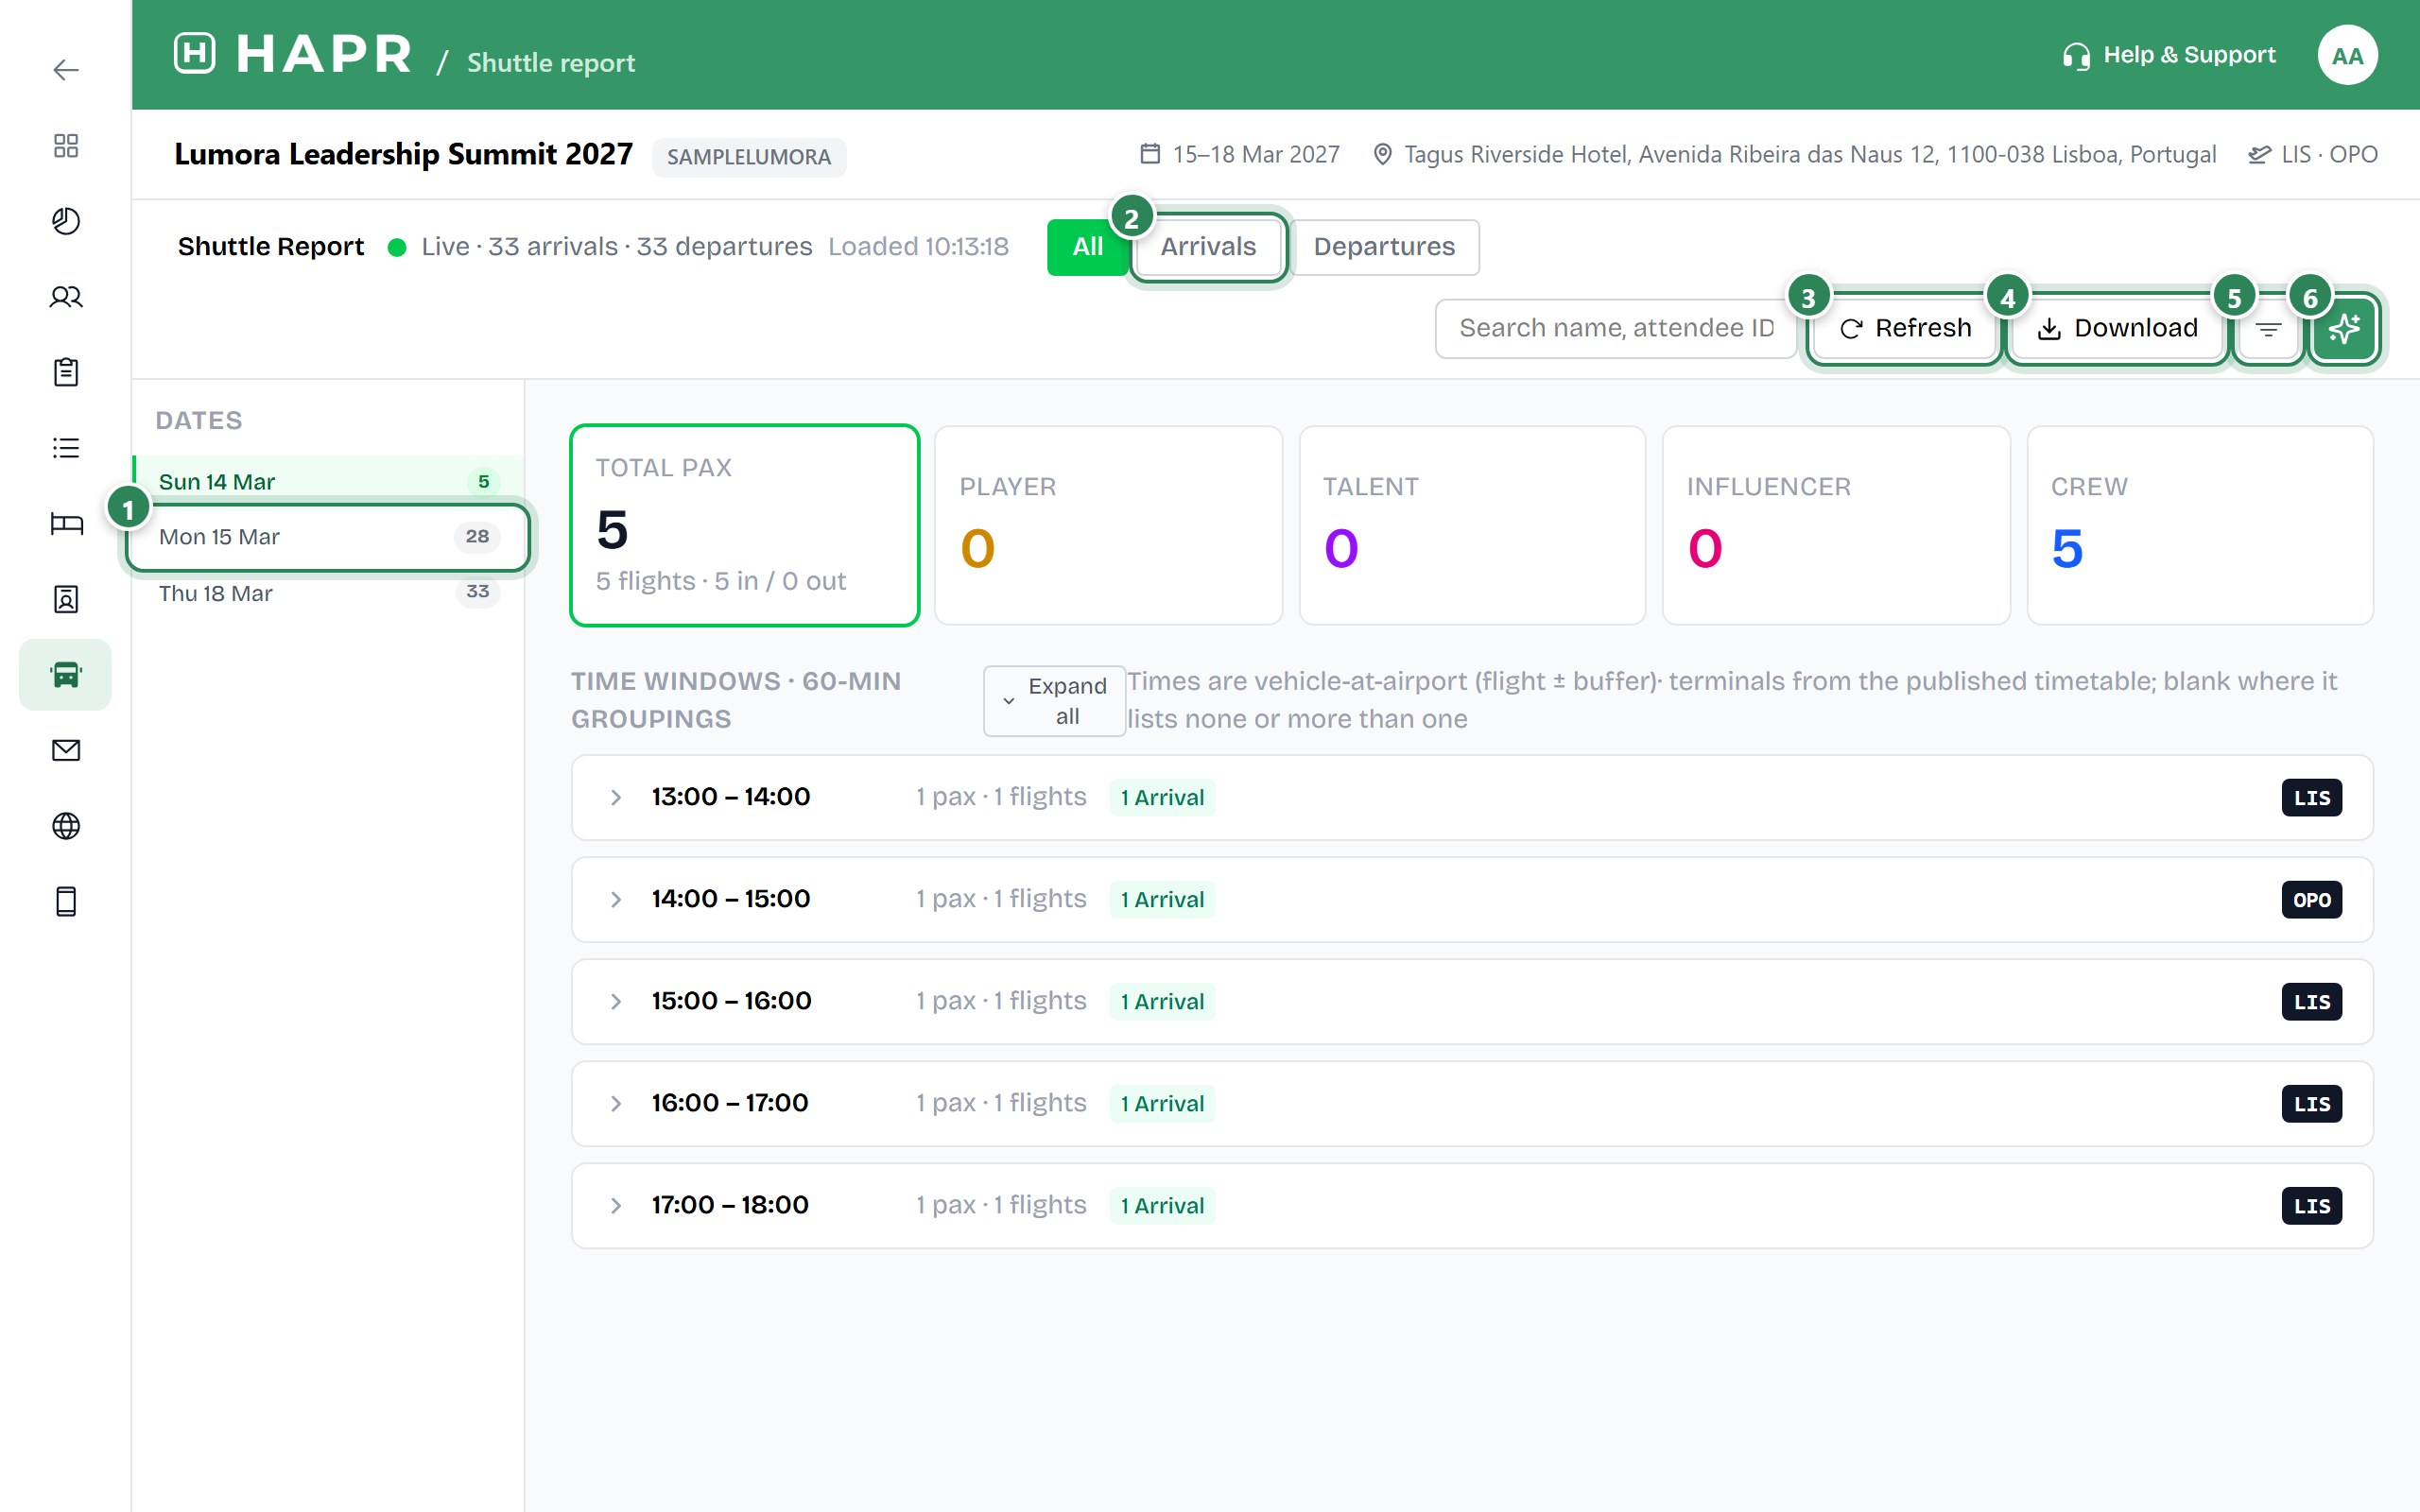The width and height of the screenshot is (2420, 1512).
Task: Select the CREW stat card
Action: [x=2199, y=525]
